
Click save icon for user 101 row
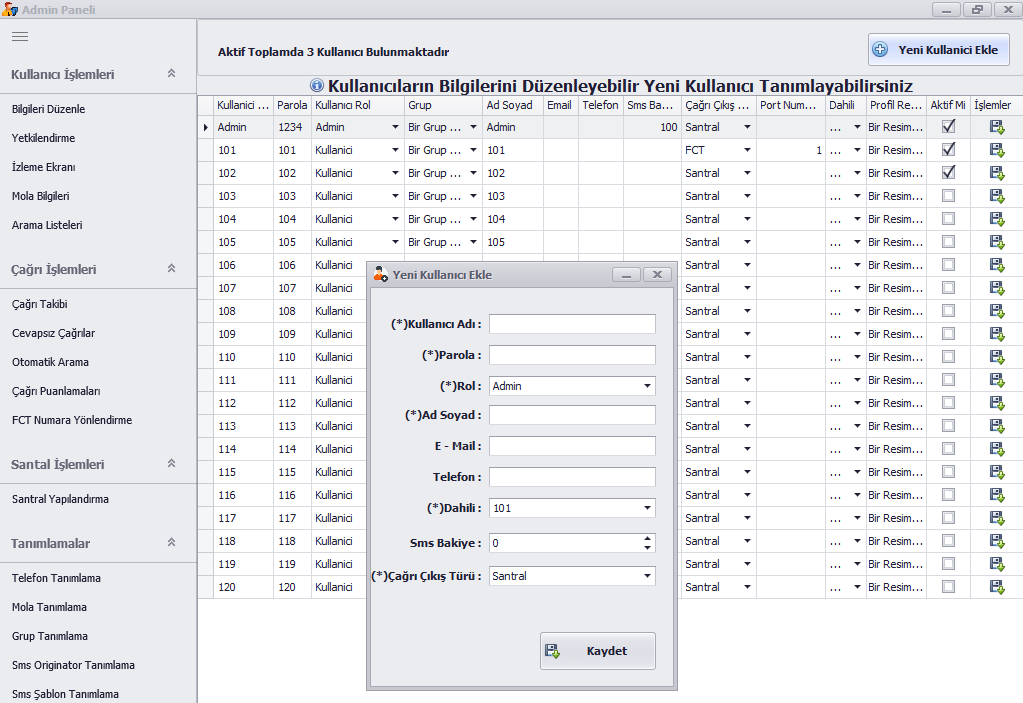[x=996, y=150]
